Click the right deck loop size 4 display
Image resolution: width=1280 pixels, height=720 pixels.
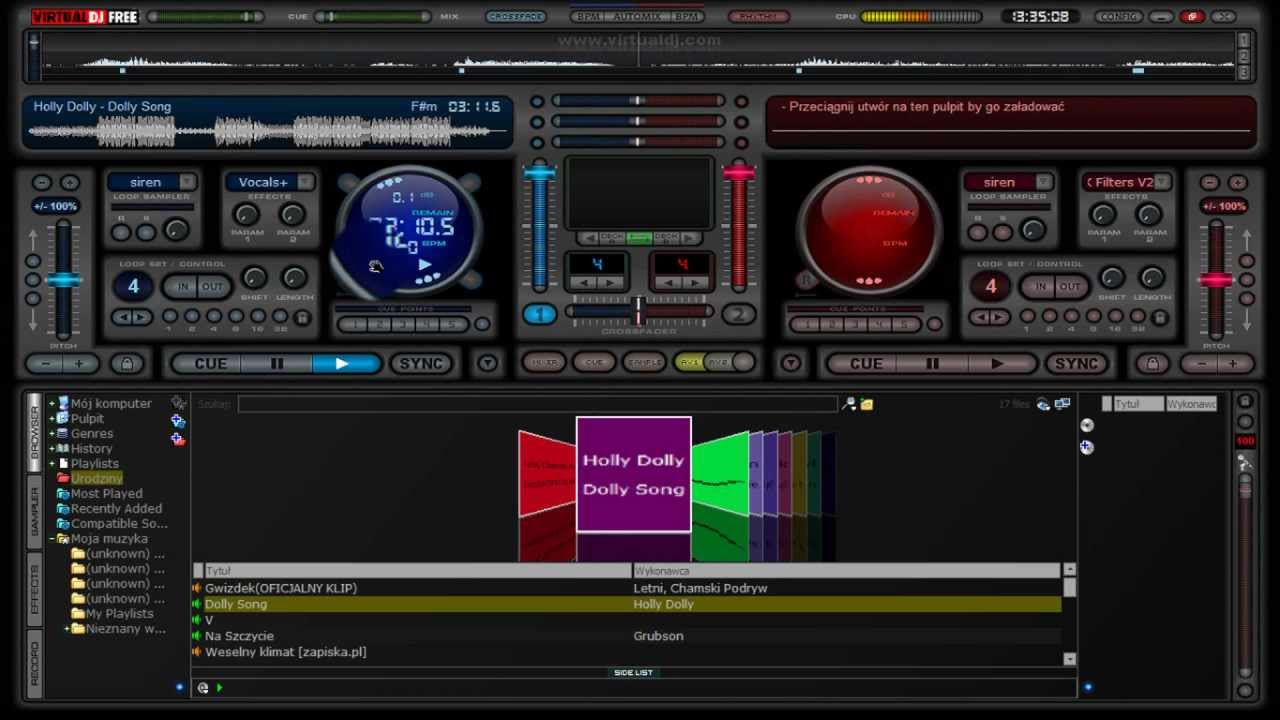point(991,287)
